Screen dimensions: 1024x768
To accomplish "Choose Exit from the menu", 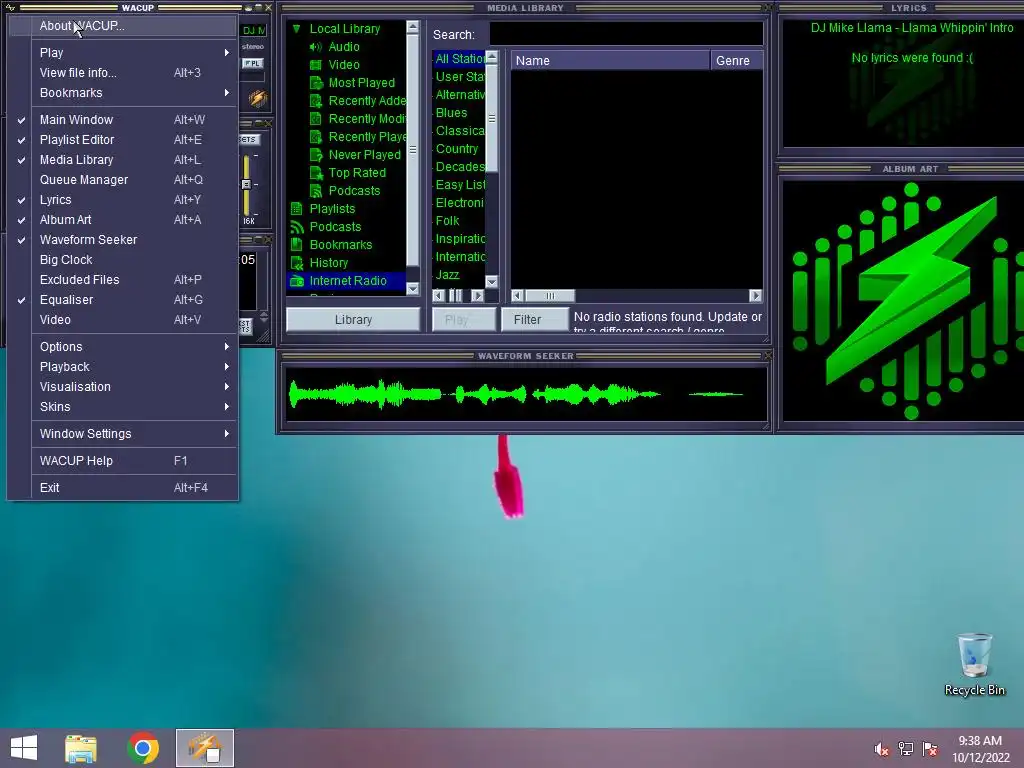I will (123, 488).
